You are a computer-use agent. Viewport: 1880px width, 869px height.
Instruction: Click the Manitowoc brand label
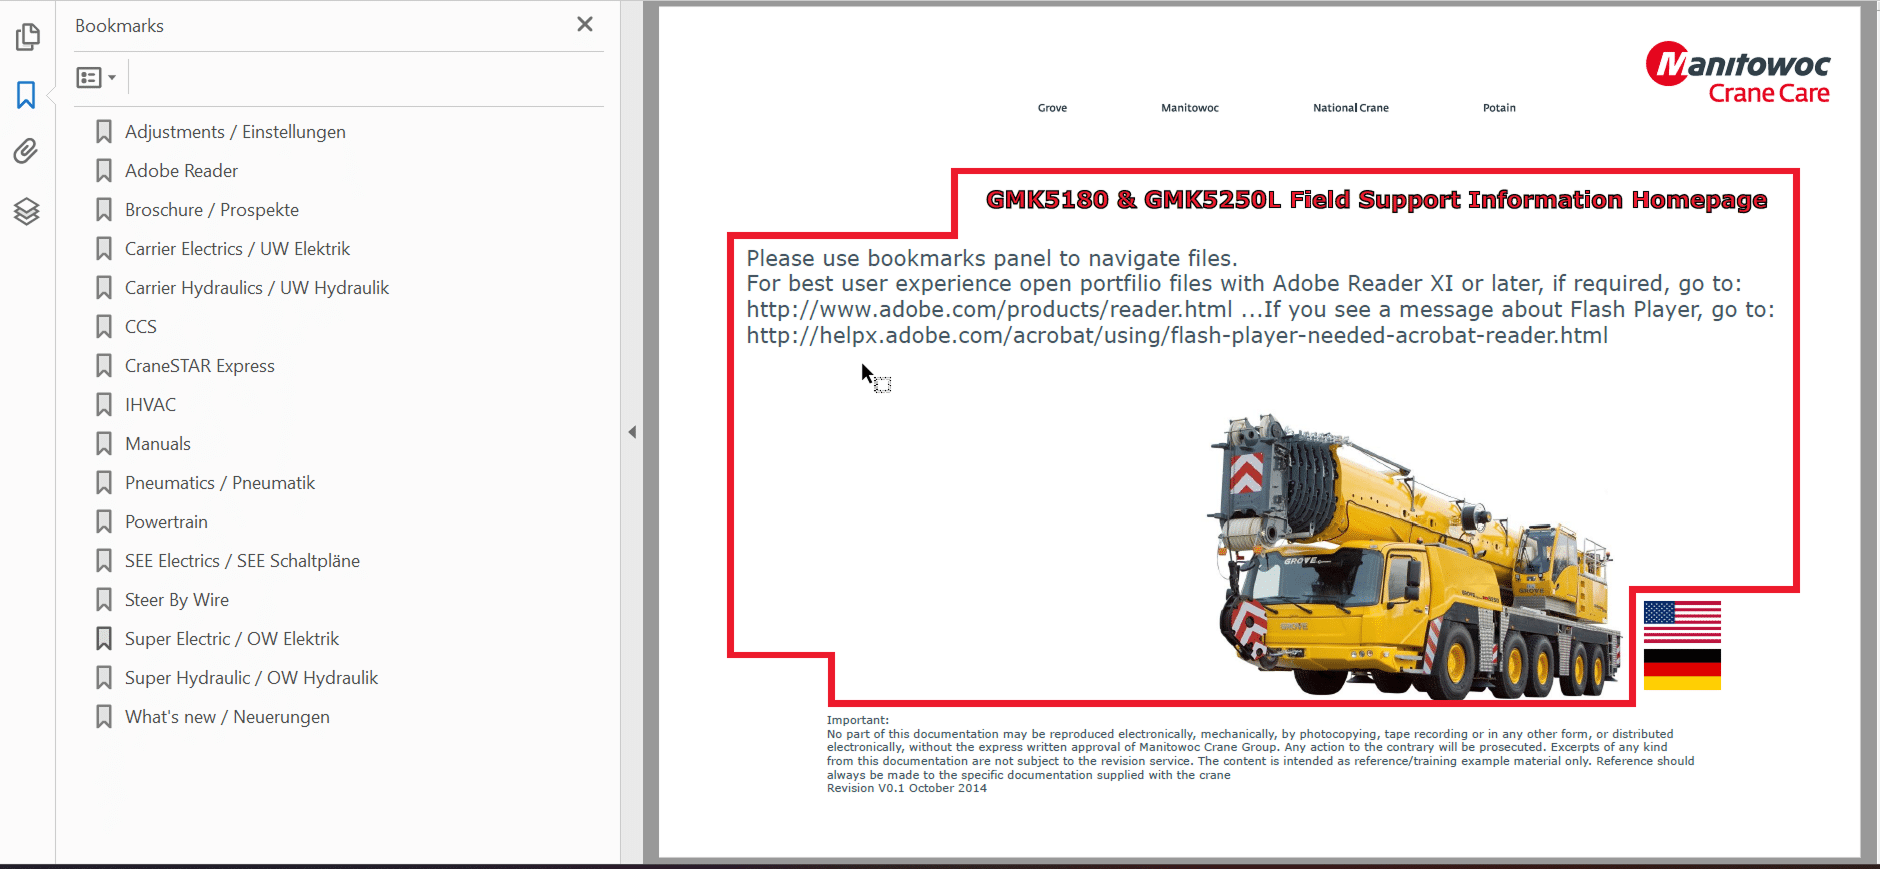tap(1190, 108)
